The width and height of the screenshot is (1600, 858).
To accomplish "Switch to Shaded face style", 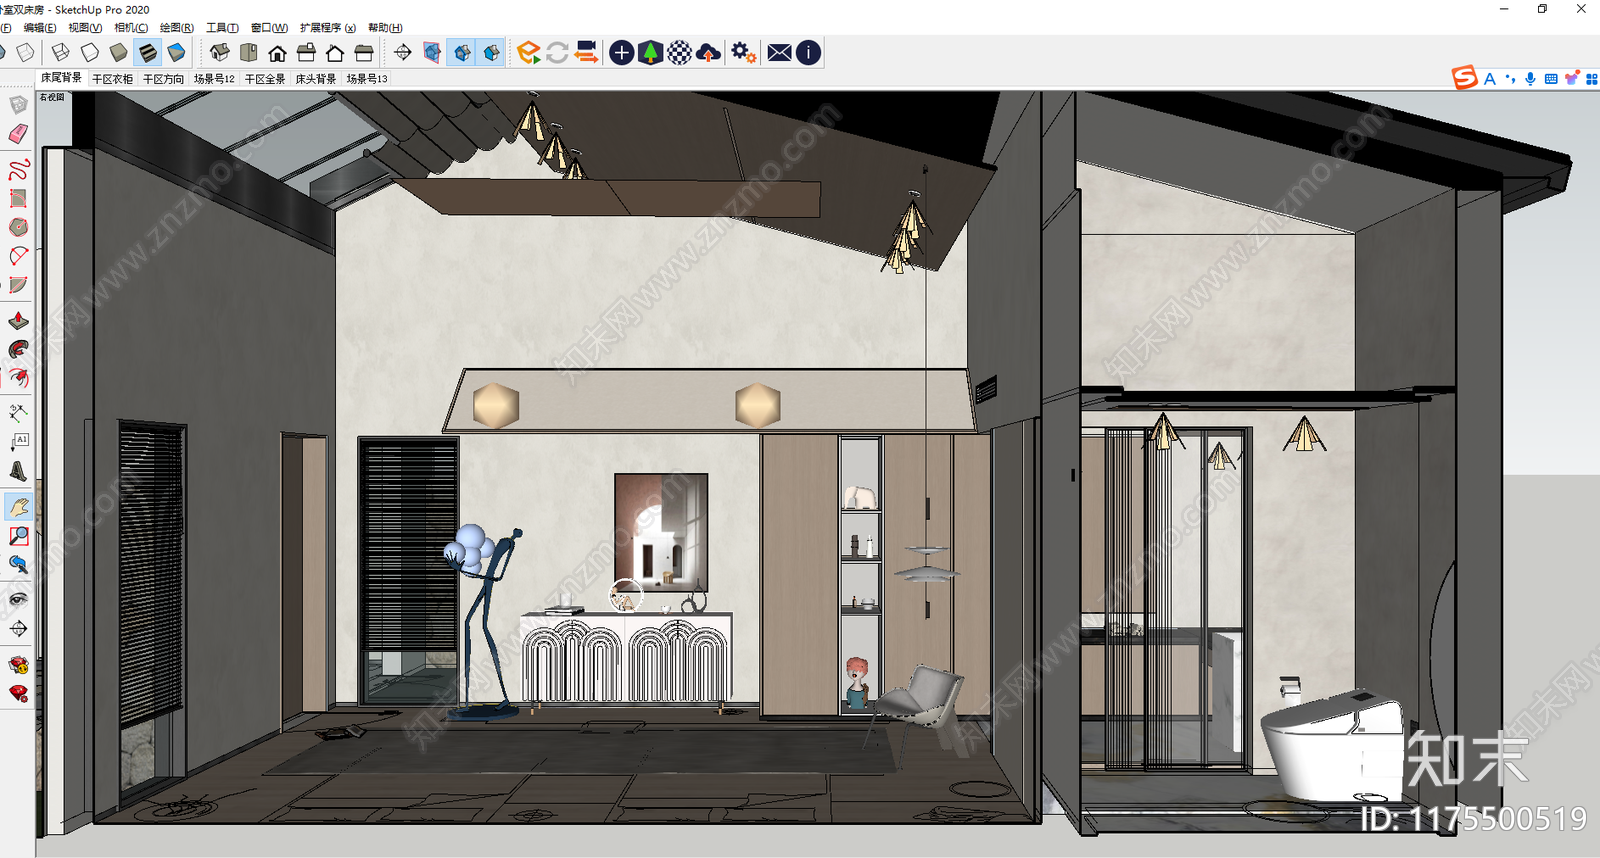I will [x=119, y=52].
